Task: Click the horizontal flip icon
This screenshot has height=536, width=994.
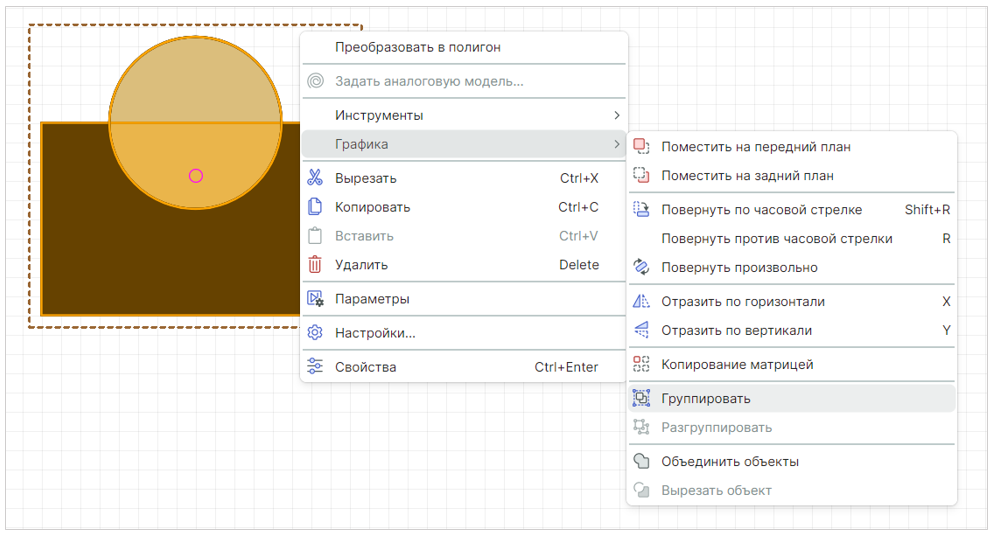Action: coord(642,302)
